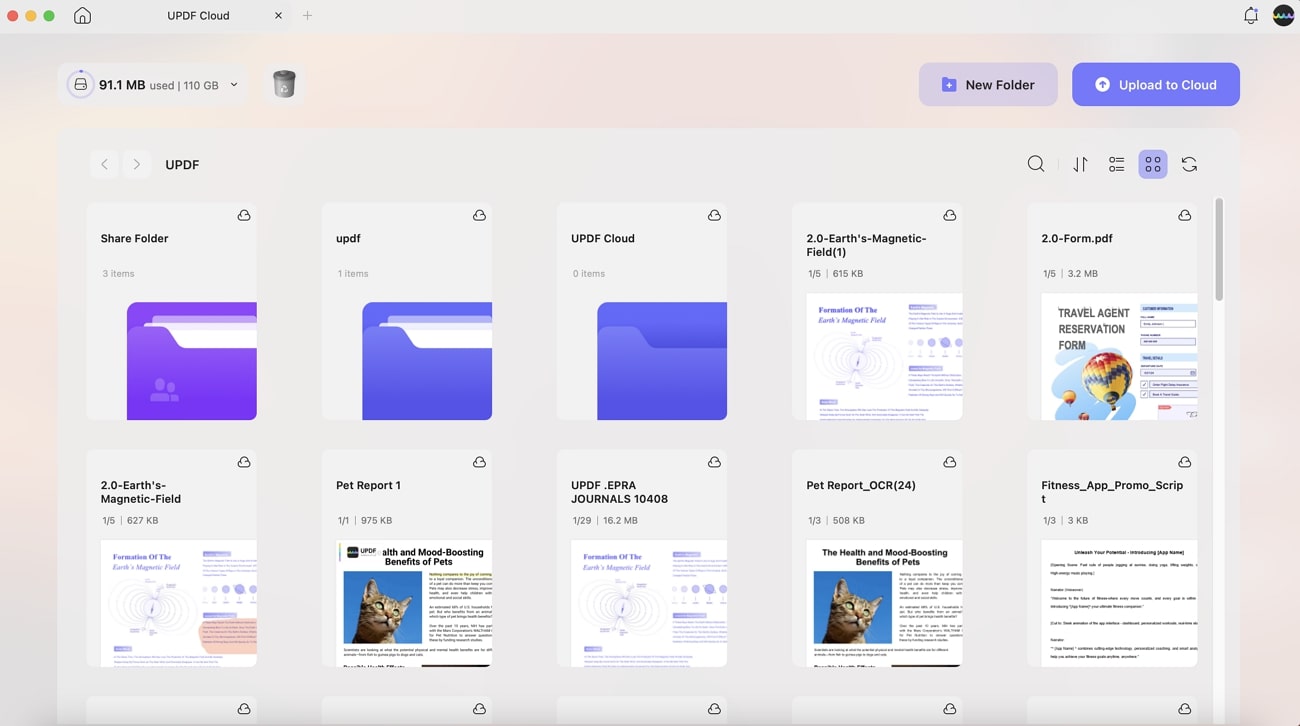The width and height of the screenshot is (1300, 726).
Task: Click Upload to Cloud button
Action: point(1156,85)
